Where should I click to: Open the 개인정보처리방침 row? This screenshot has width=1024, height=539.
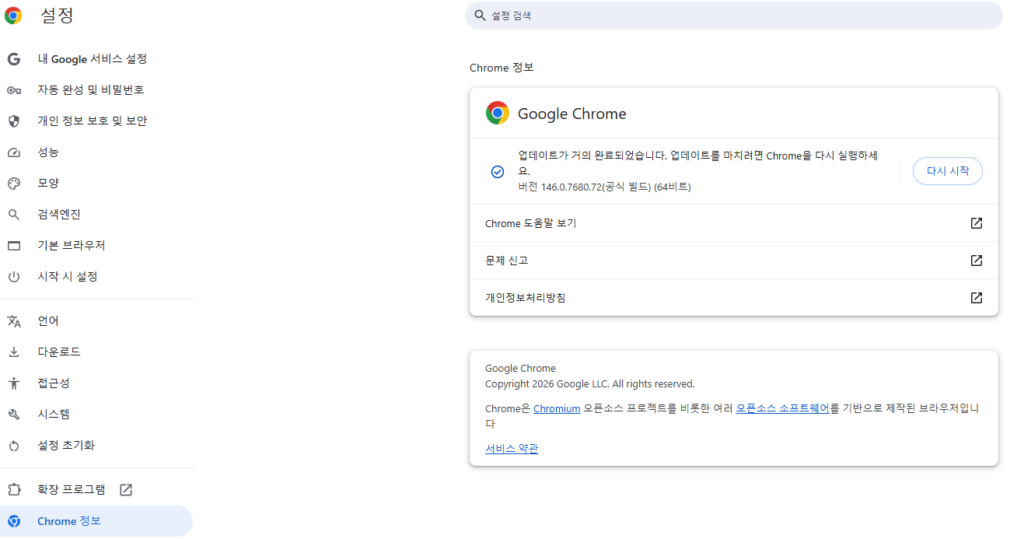pos(733,298)
